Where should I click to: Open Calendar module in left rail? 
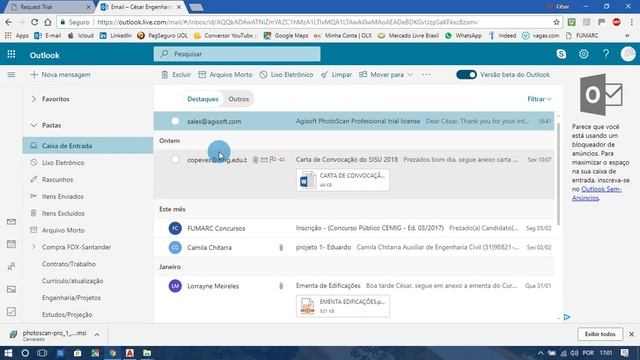11,244
